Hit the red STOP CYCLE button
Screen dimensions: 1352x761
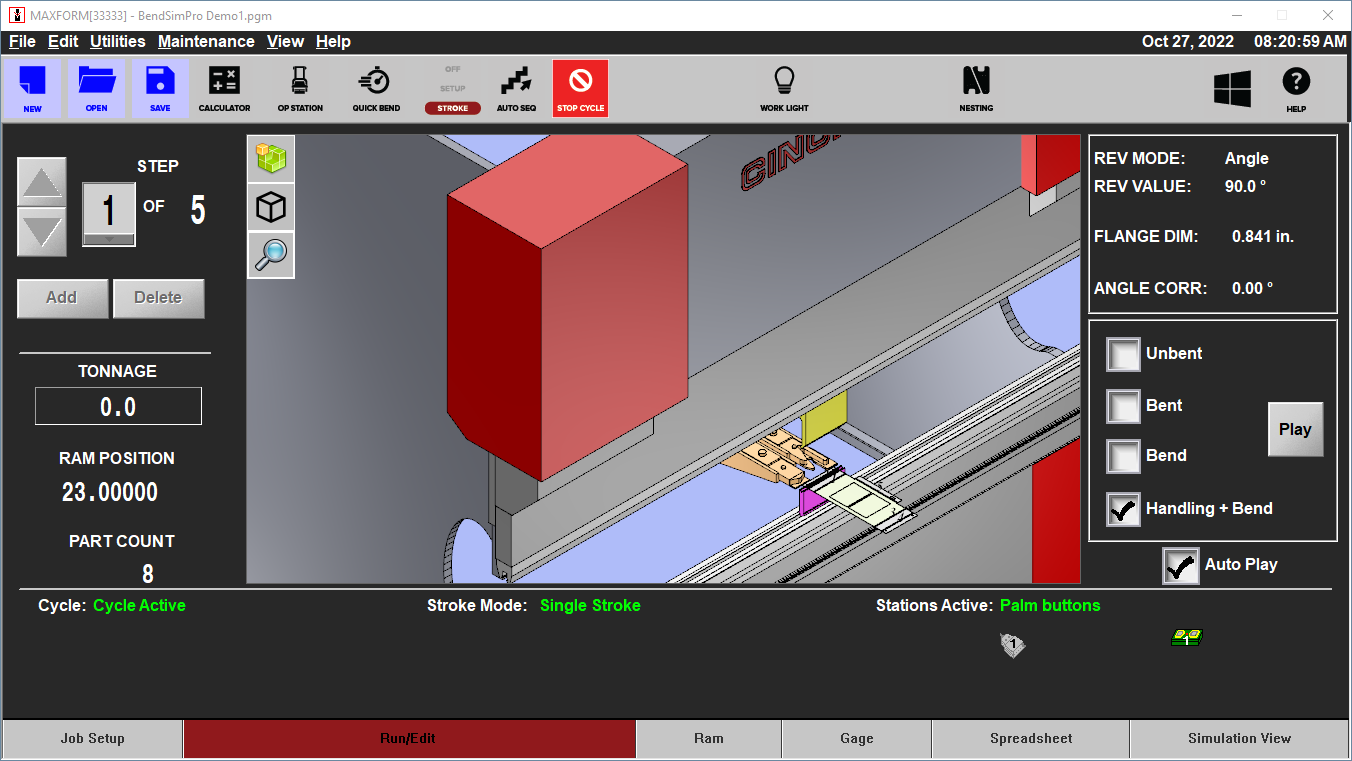pos(580,88)
